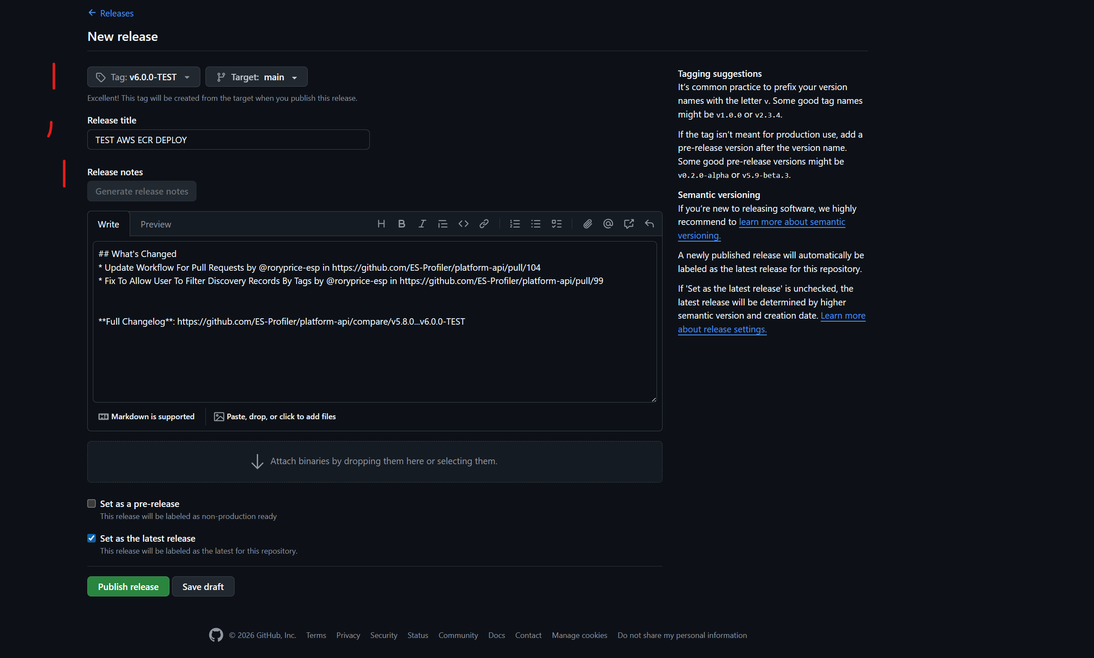Open the 'learn more about semantic versioning' link
The image size is (1094, 658).
pos(791,222)
